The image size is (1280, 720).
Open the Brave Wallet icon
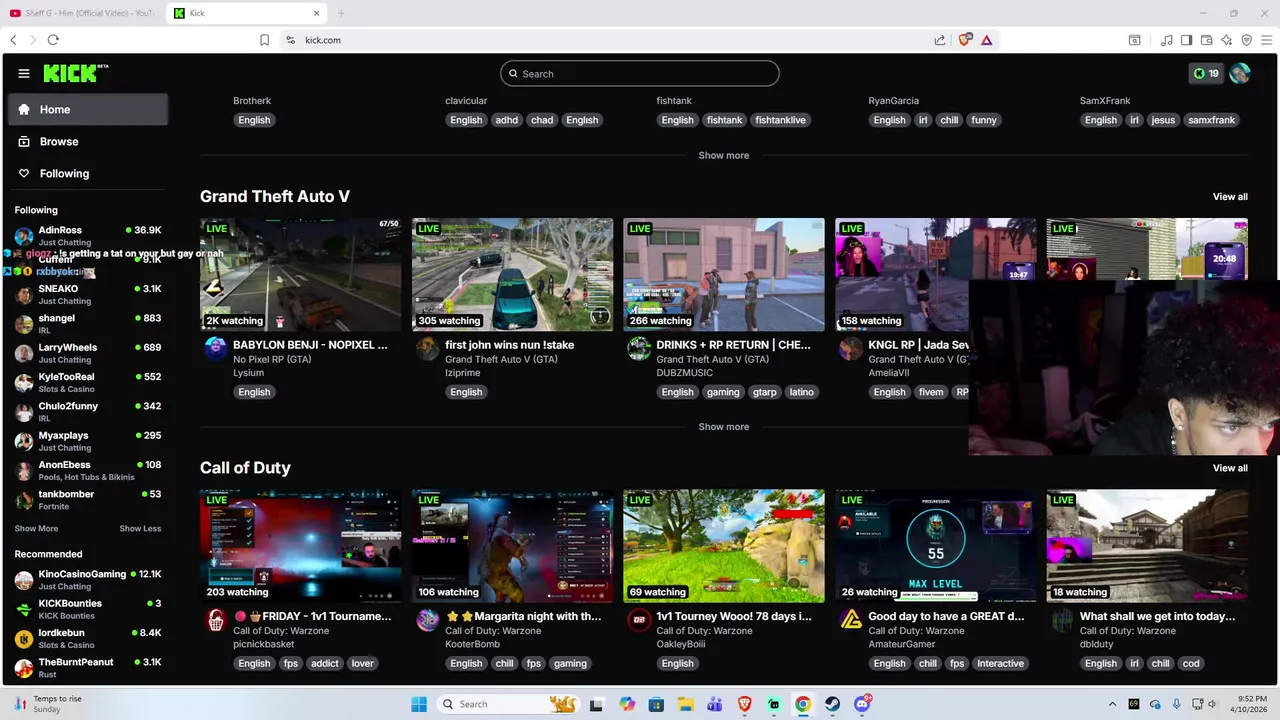pyautogui.click(x=1207, y=40)
